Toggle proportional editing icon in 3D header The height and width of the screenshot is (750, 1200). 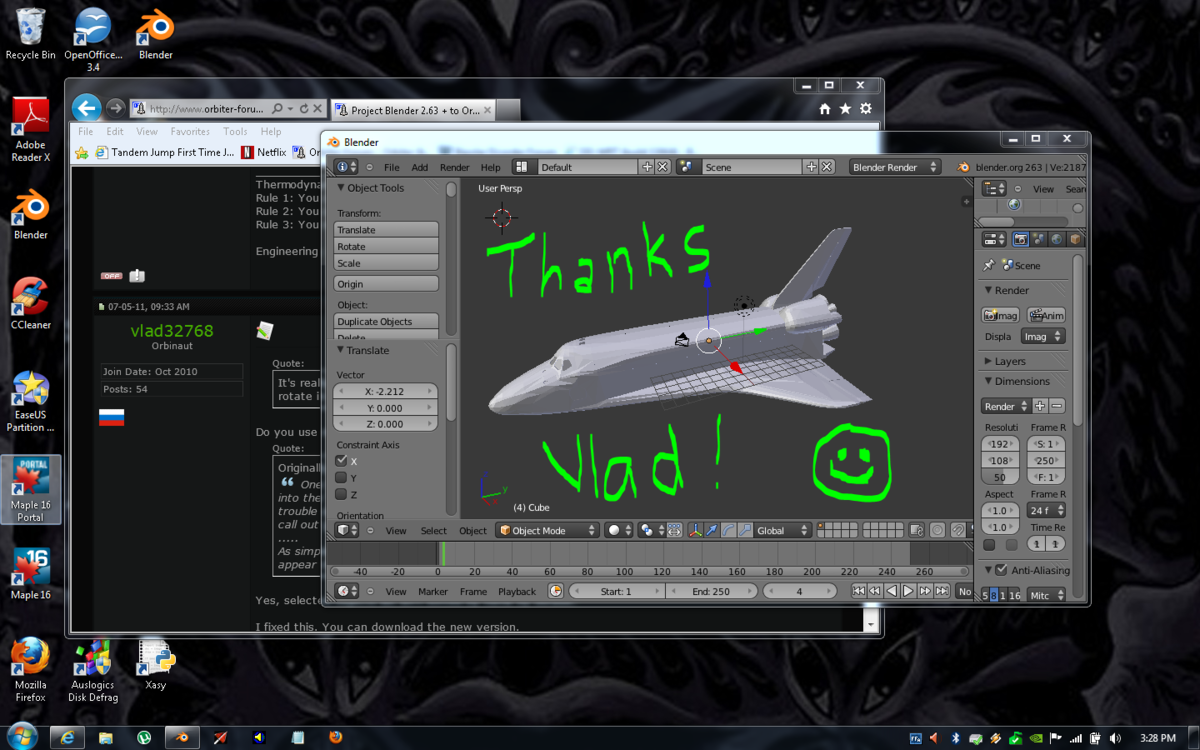tap(937, 530)
